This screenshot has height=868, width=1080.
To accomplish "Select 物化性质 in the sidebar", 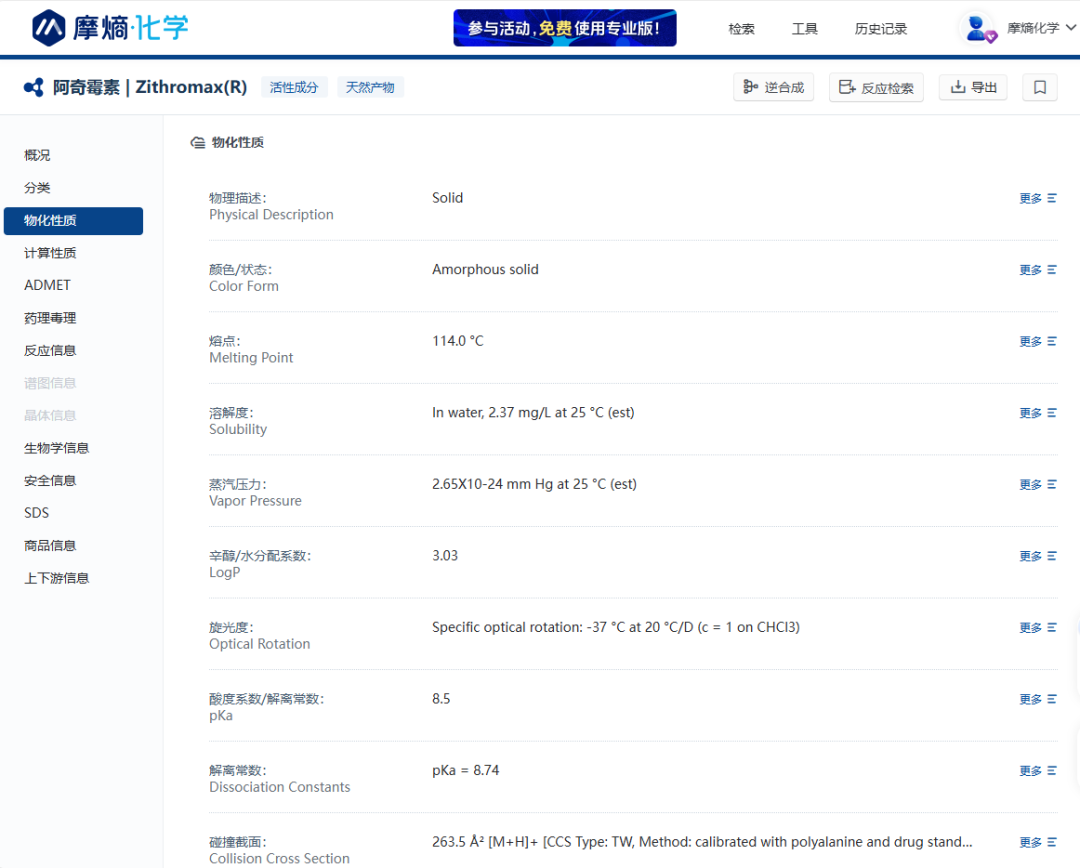I will pos(74,220).
